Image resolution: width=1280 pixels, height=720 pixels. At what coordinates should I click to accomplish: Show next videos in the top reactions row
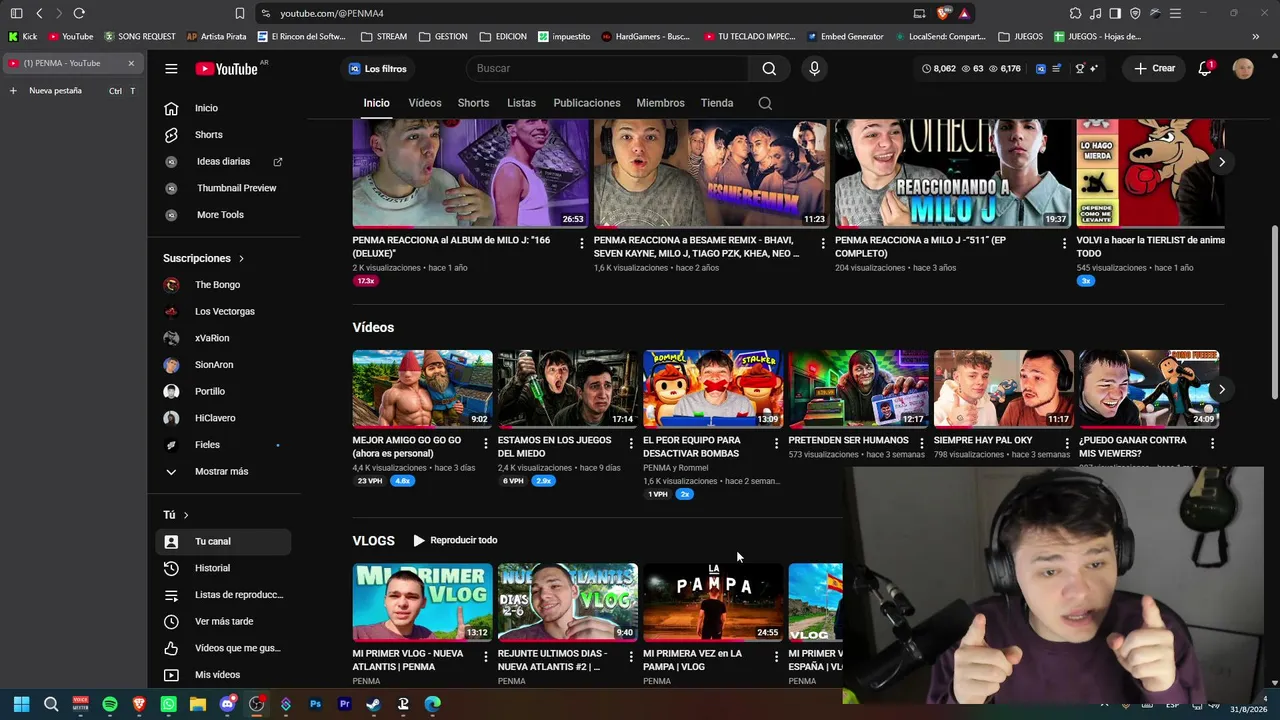tap(1221, 162)
